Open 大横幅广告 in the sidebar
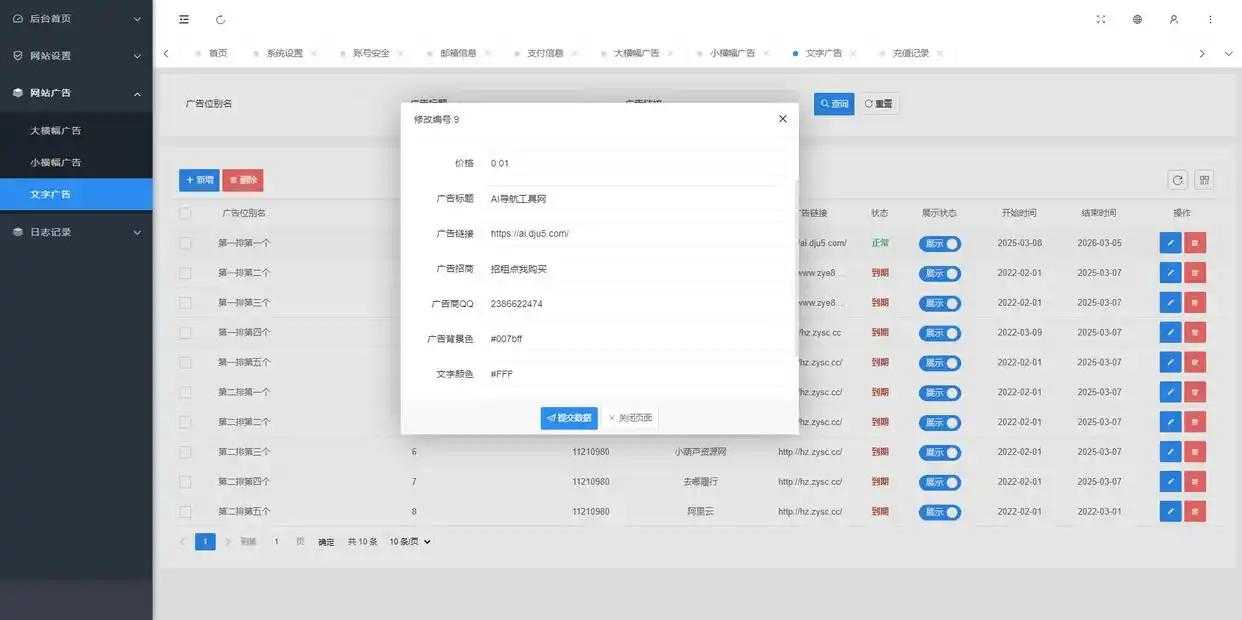Screen dimensions: 1242x620 pyautogui.click(x=76, y=130)
